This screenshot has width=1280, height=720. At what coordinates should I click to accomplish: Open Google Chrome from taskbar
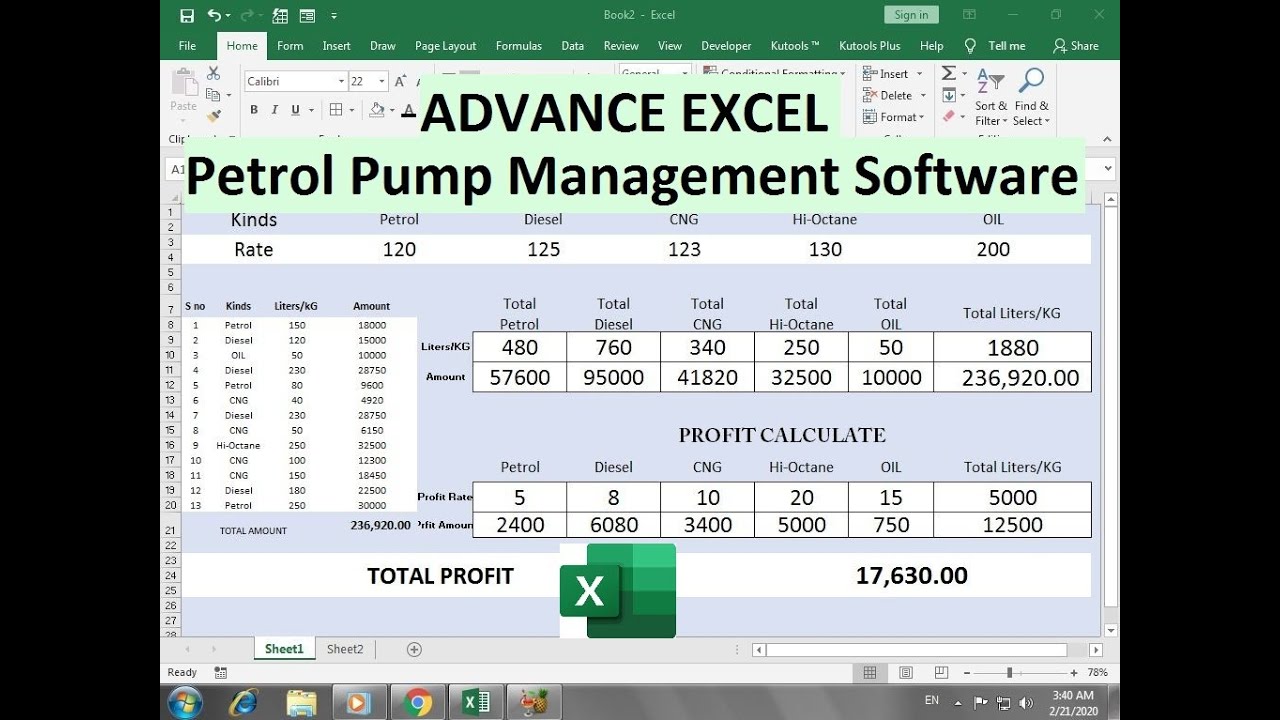418,703
